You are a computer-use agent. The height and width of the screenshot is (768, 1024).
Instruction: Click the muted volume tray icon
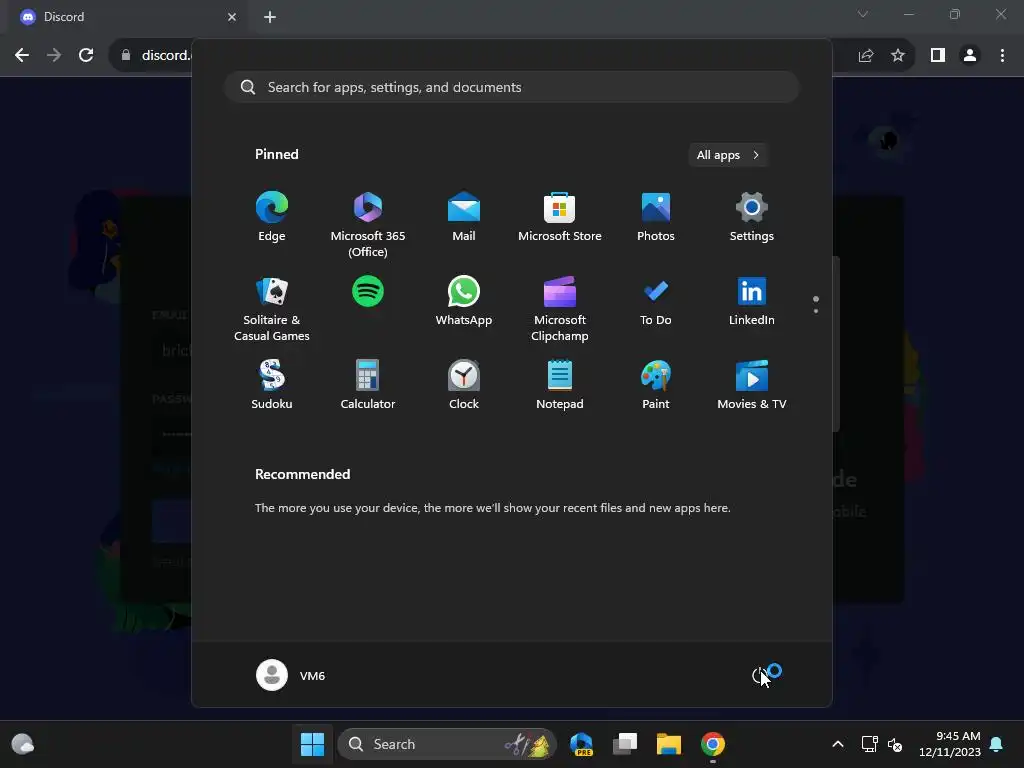(x=895, y=744)
